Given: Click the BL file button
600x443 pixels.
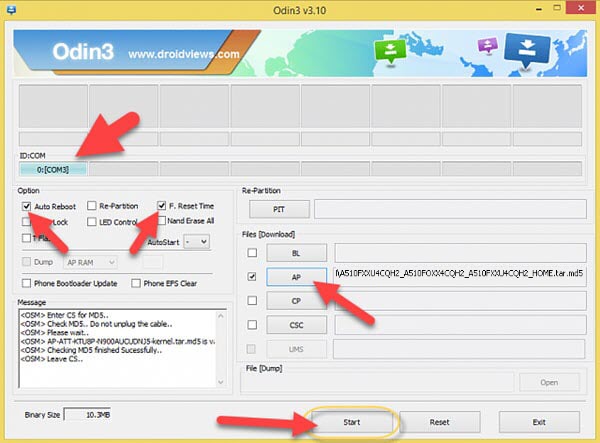Looking at the screenshot, I should 297,253.
